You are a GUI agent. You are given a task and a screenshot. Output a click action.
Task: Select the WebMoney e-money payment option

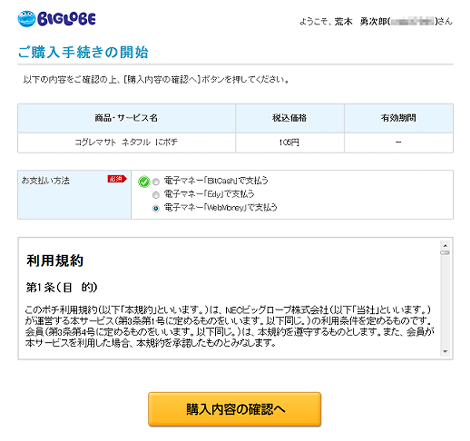156,208
